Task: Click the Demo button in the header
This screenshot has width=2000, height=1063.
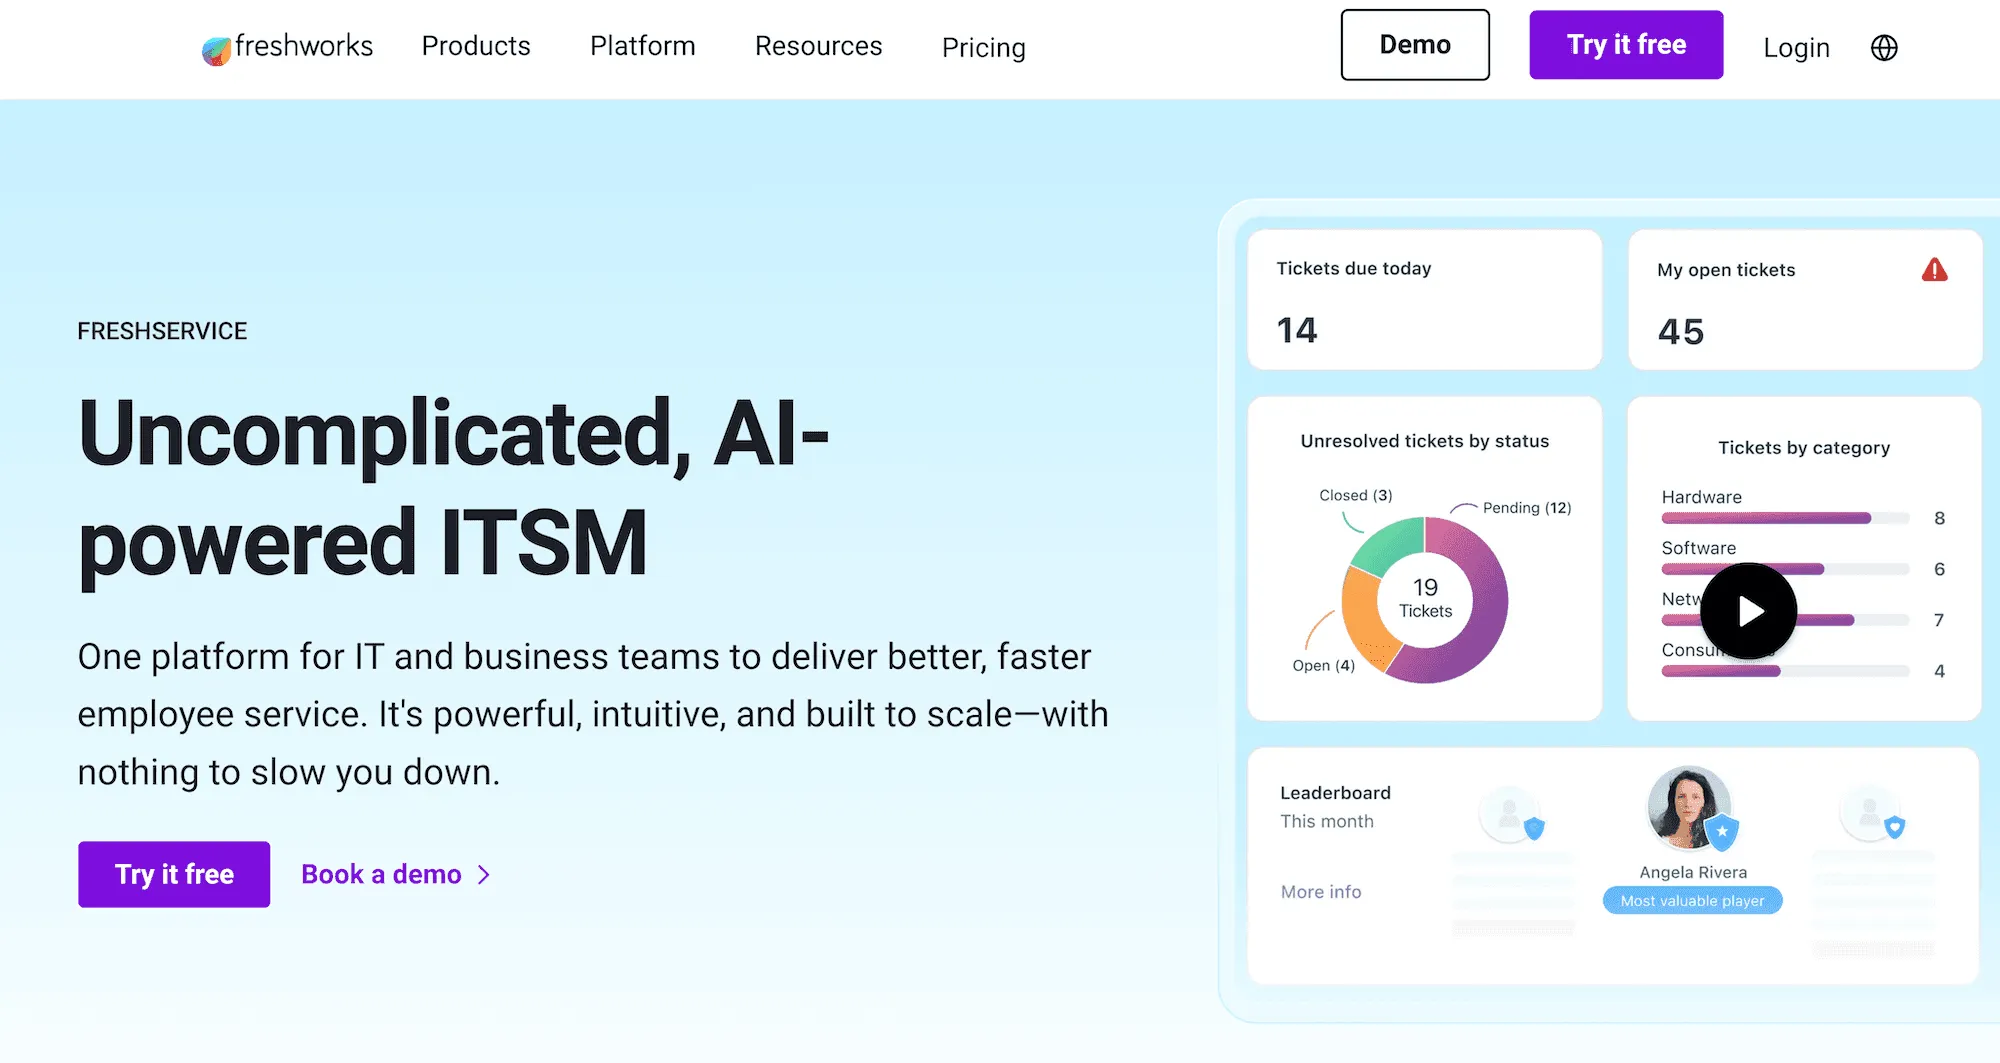Action: pos(1415,44)
